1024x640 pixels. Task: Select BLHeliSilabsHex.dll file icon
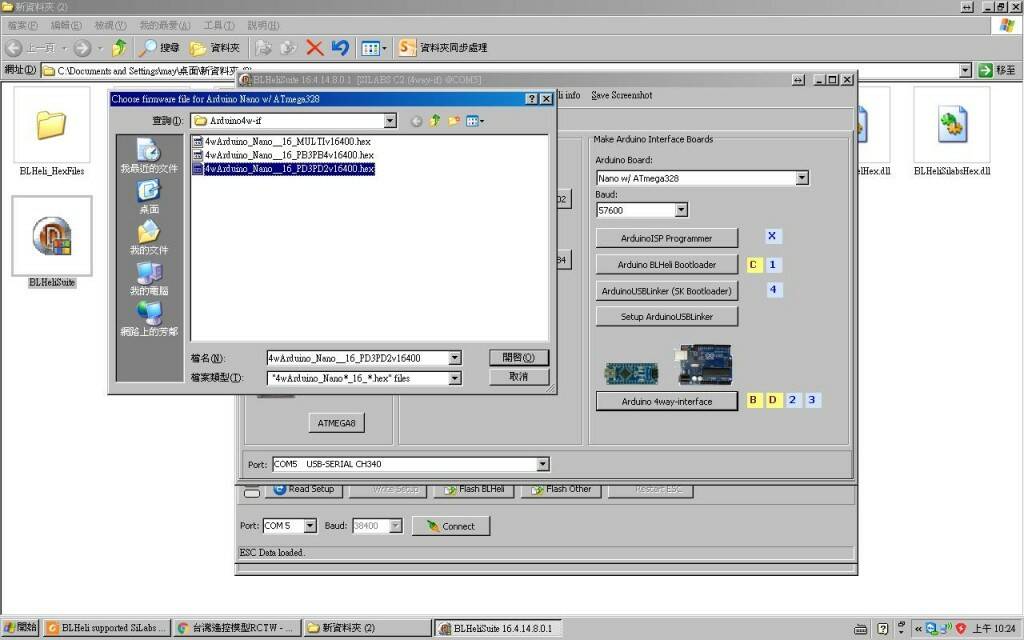click(x=952, y=133)
